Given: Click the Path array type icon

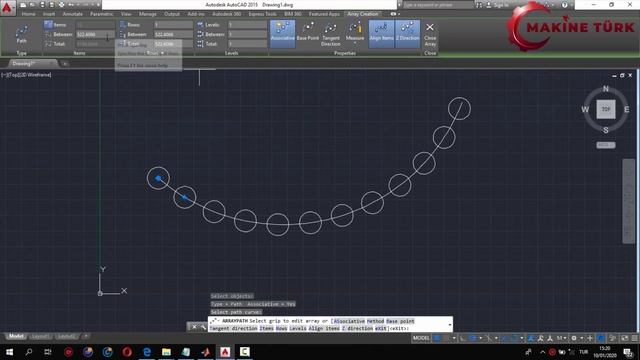Looking at the screenshot, I should 21,34.
